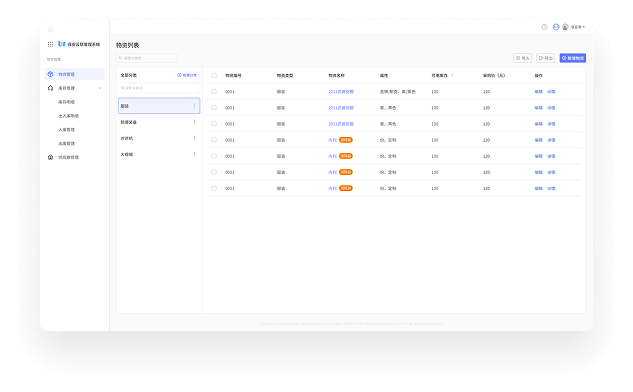Select the 对讲机 category

click(159, 138)
